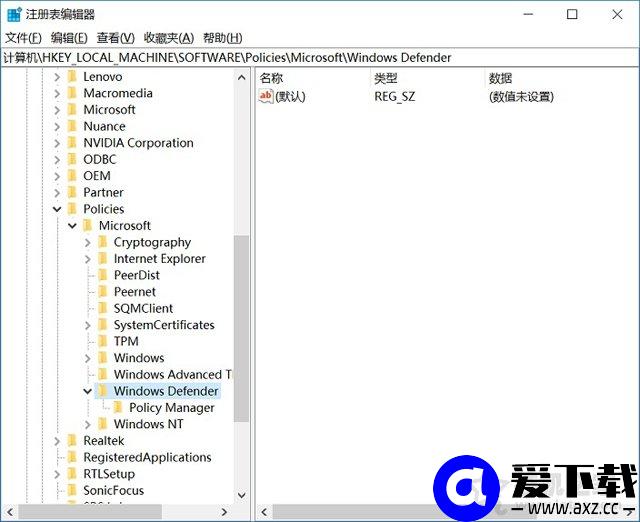
Task: Sort by the 数据 column header
Action: 500,78
